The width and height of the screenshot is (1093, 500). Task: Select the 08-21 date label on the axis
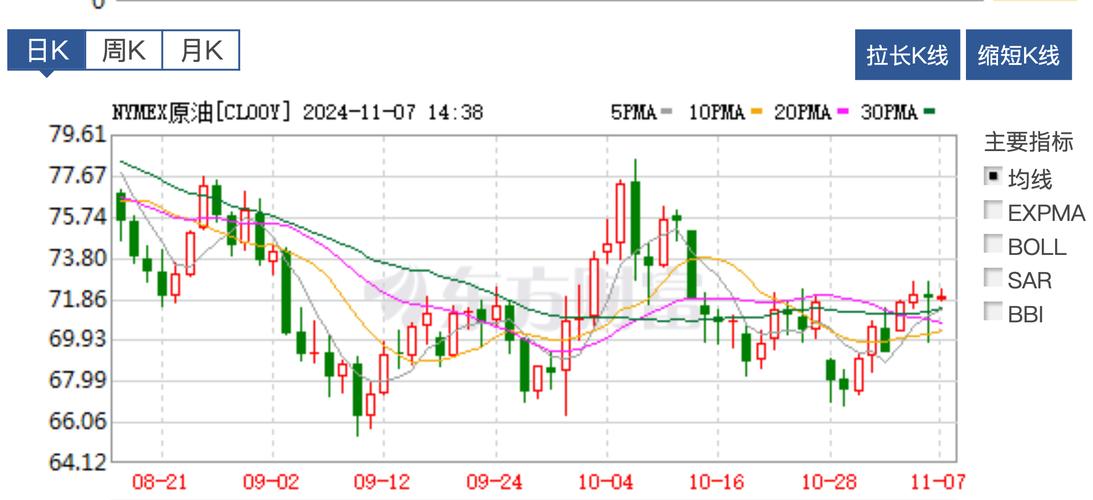[x=159, y=482]
